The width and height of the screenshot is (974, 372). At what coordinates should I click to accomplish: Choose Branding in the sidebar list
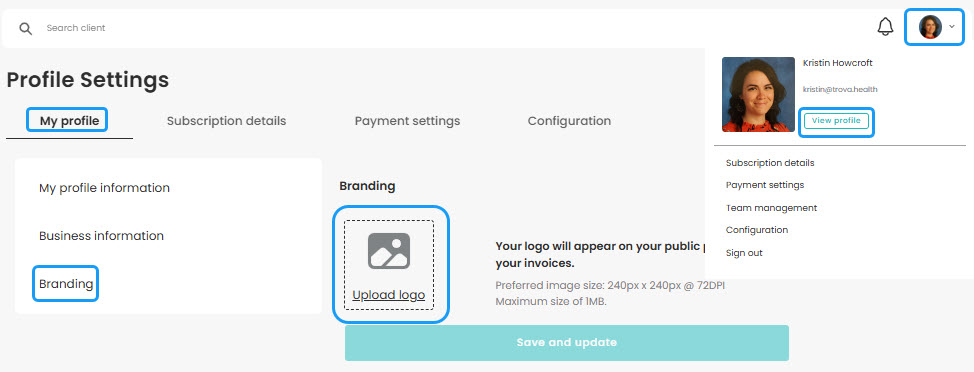[66, 284]
